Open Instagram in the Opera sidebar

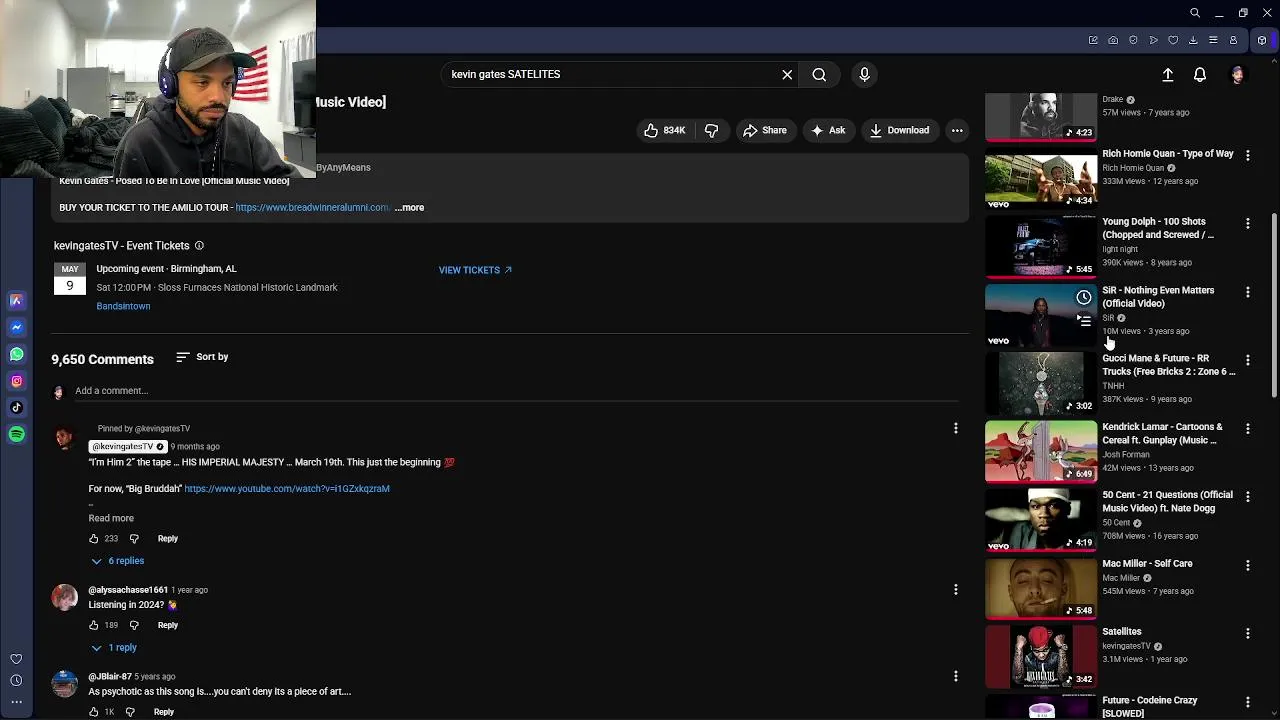[x=16, y=381]
